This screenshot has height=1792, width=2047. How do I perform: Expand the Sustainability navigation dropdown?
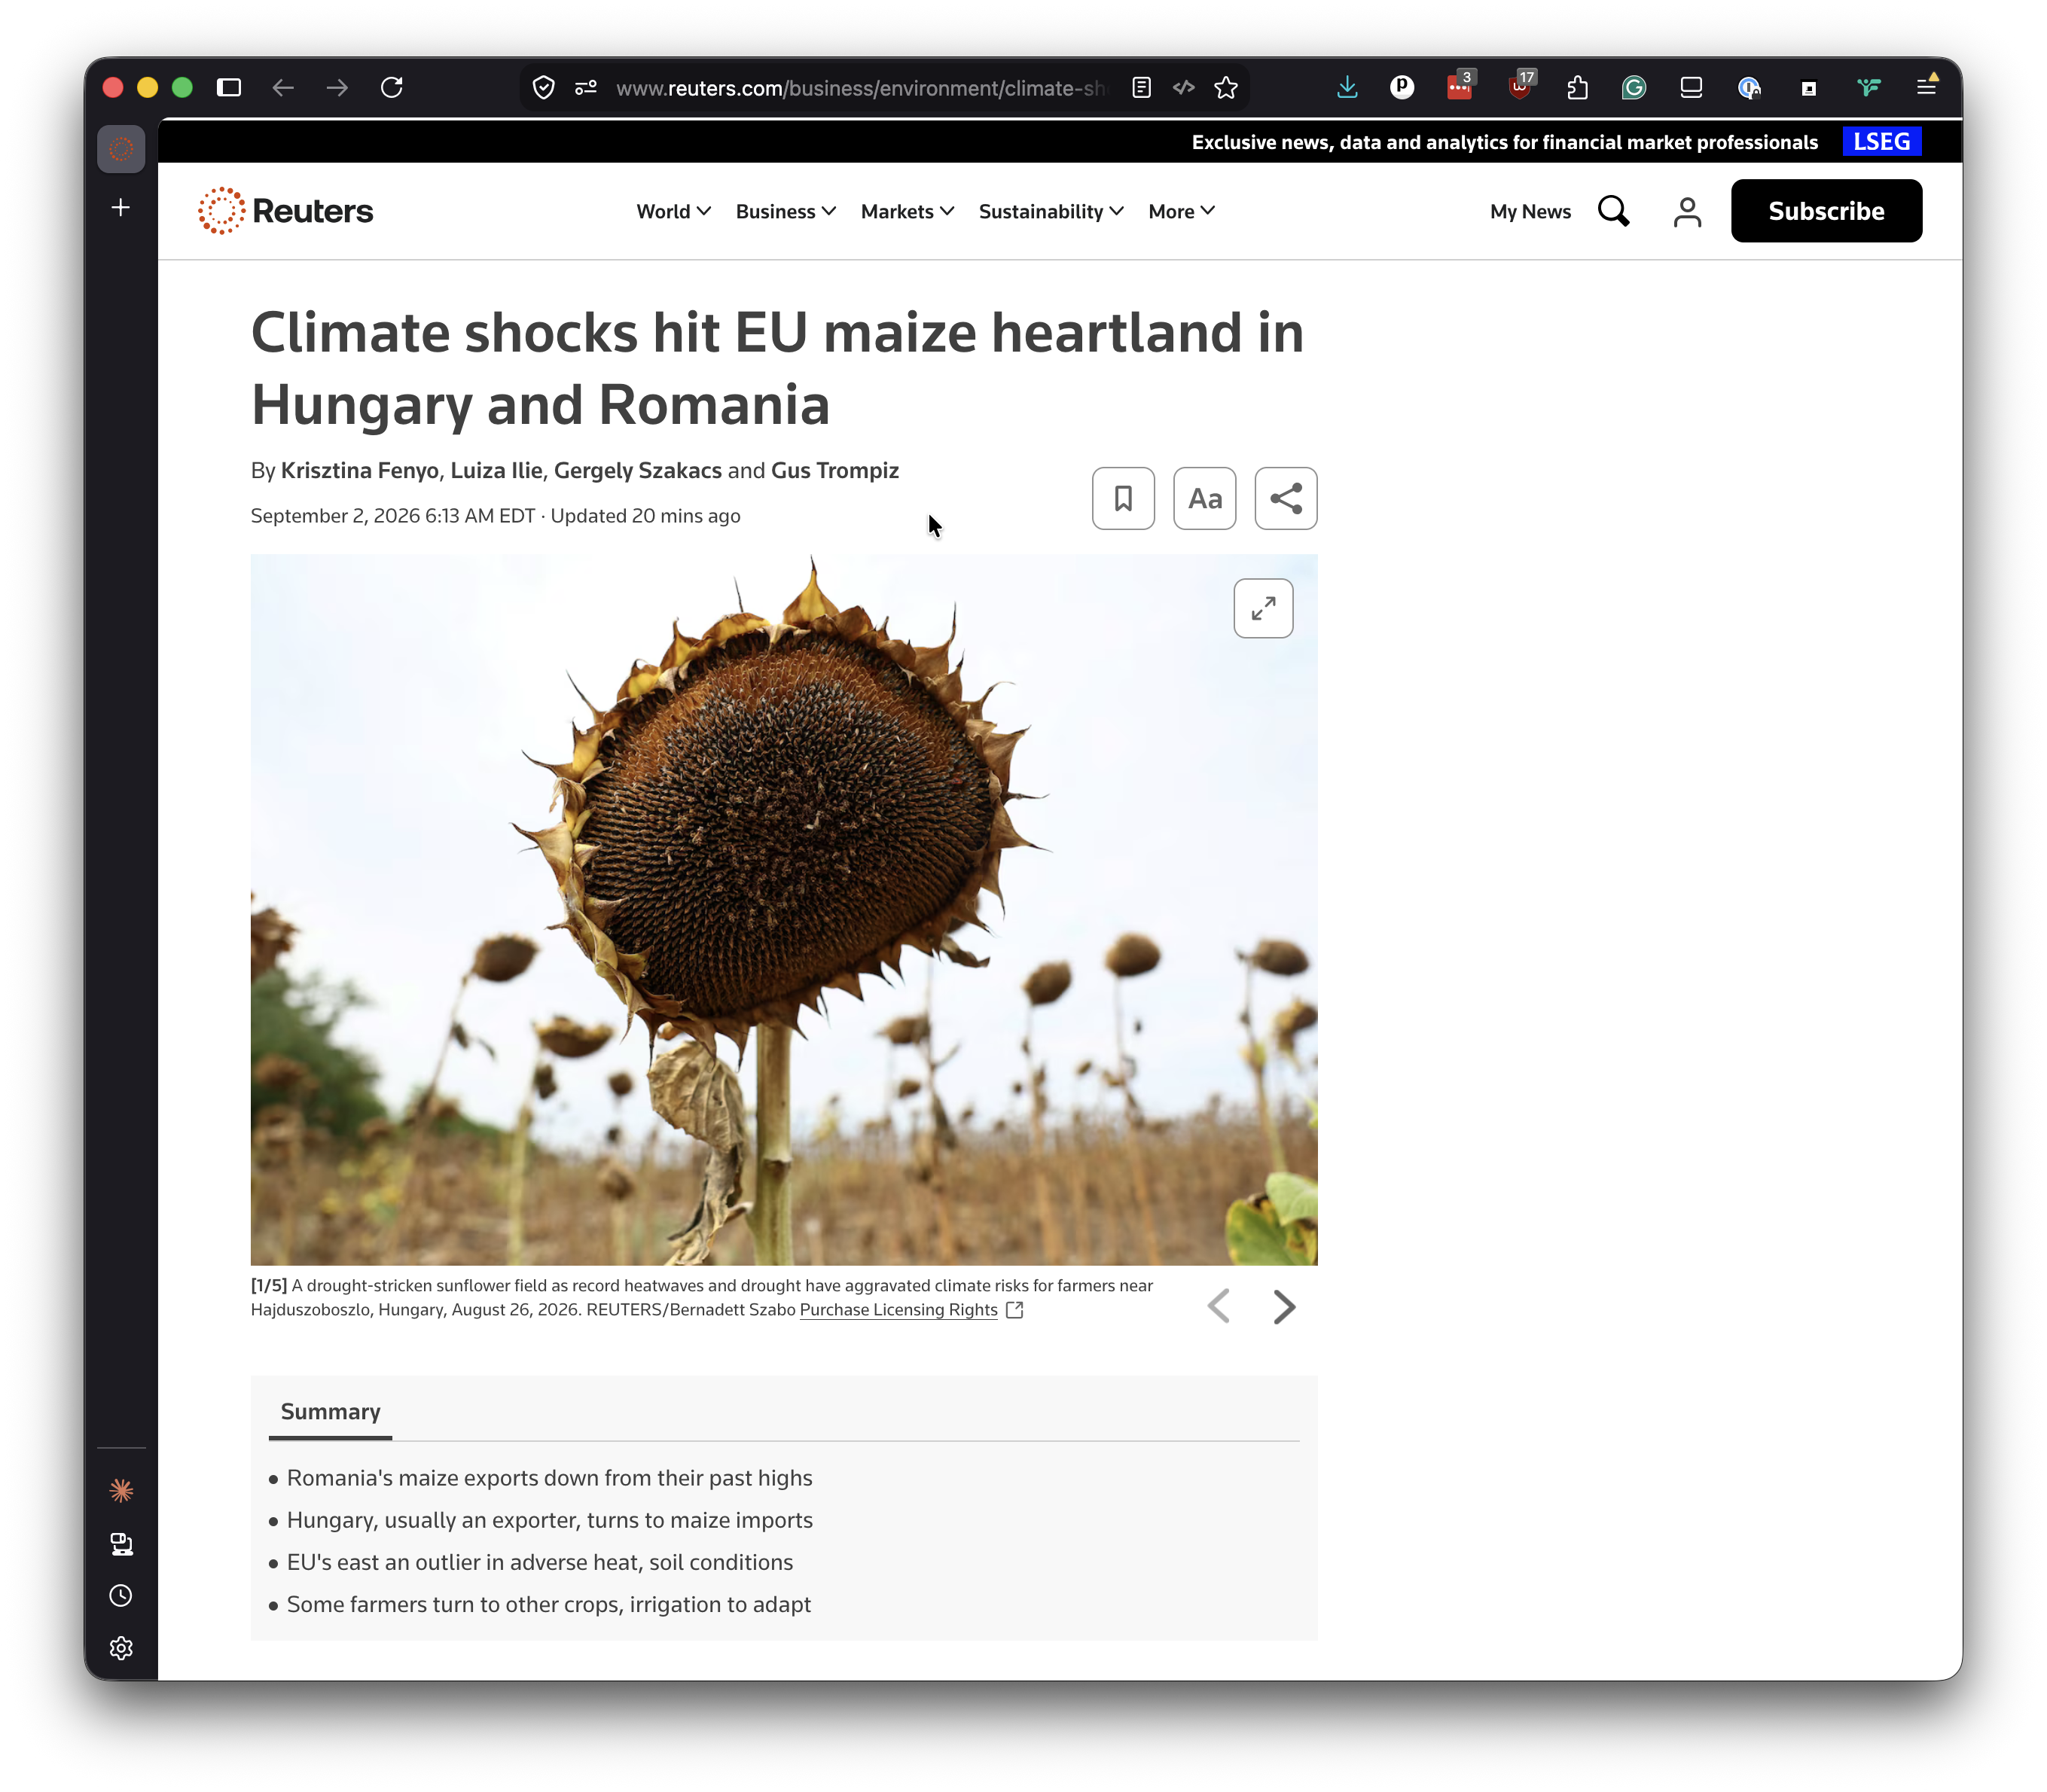[x=1051, y=211]
